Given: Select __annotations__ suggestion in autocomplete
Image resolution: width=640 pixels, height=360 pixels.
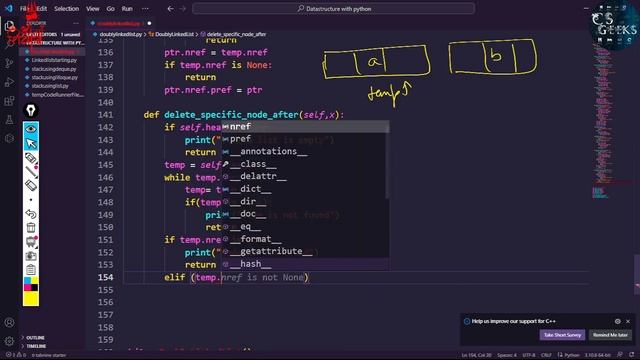Looking at the screenshot, I should tap(305, 151).
